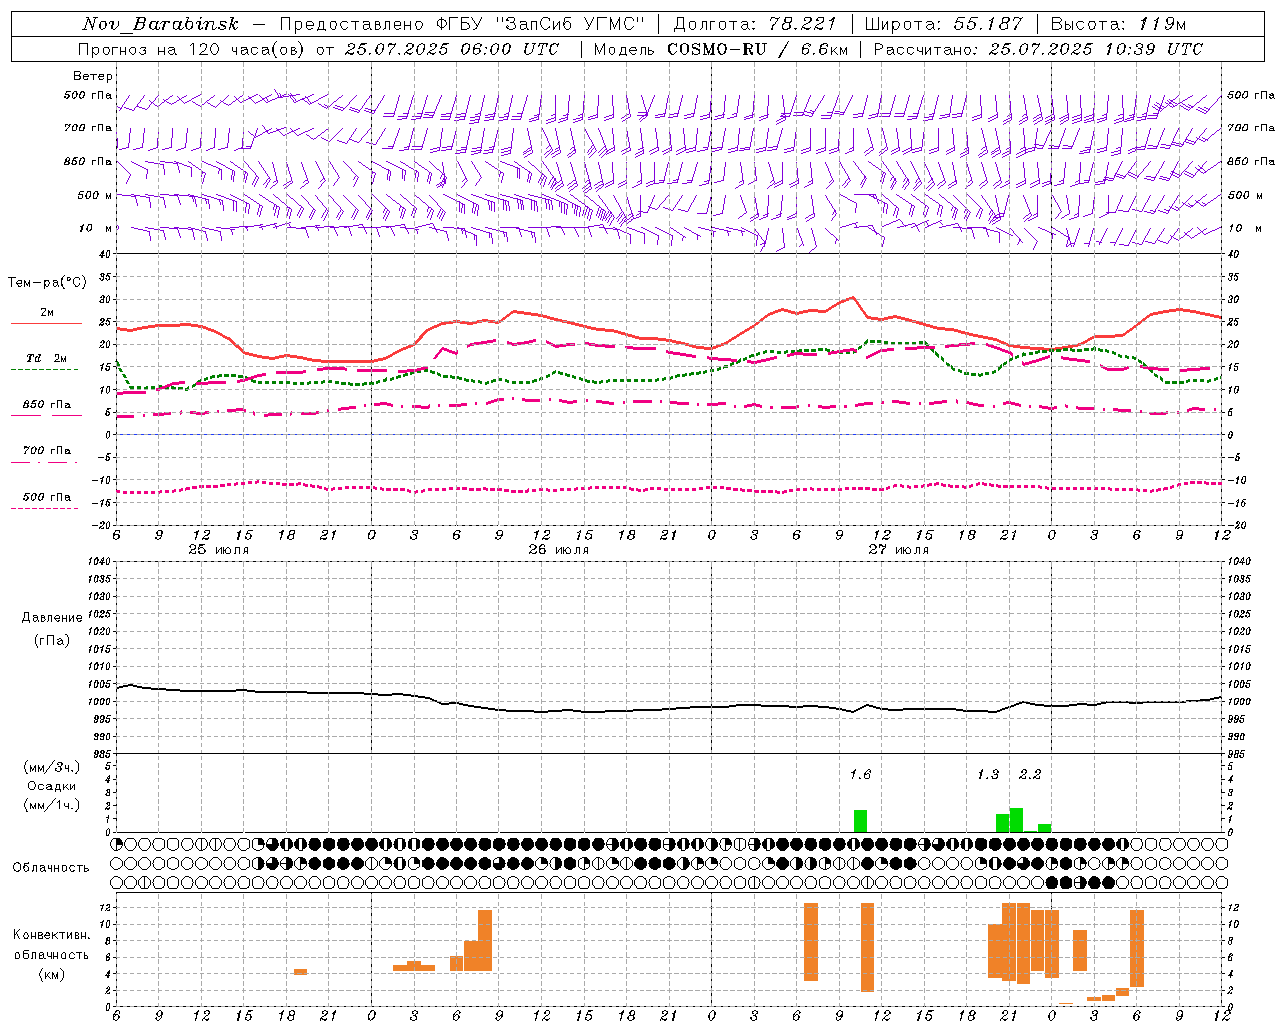Click the Осадки precipitation label
Viewport: 1280px width, 1024px height.
point(51,786)
